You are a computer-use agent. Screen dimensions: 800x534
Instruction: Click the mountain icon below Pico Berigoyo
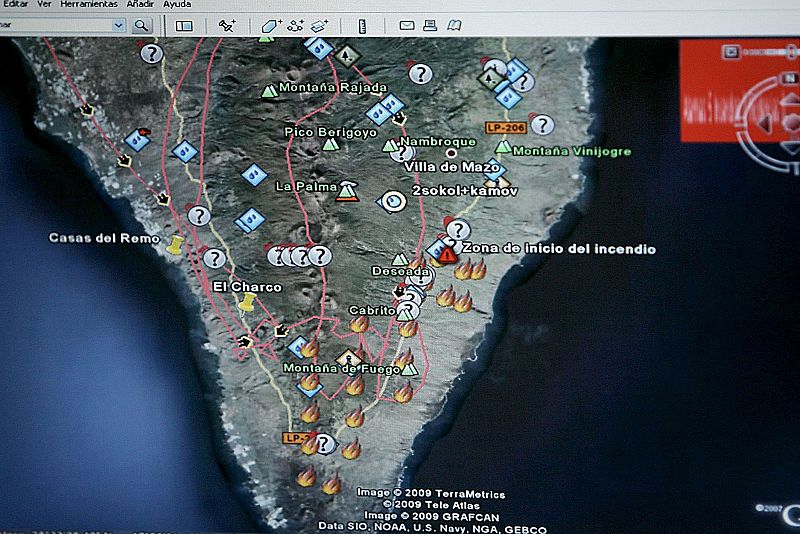[x=331, y=144]
